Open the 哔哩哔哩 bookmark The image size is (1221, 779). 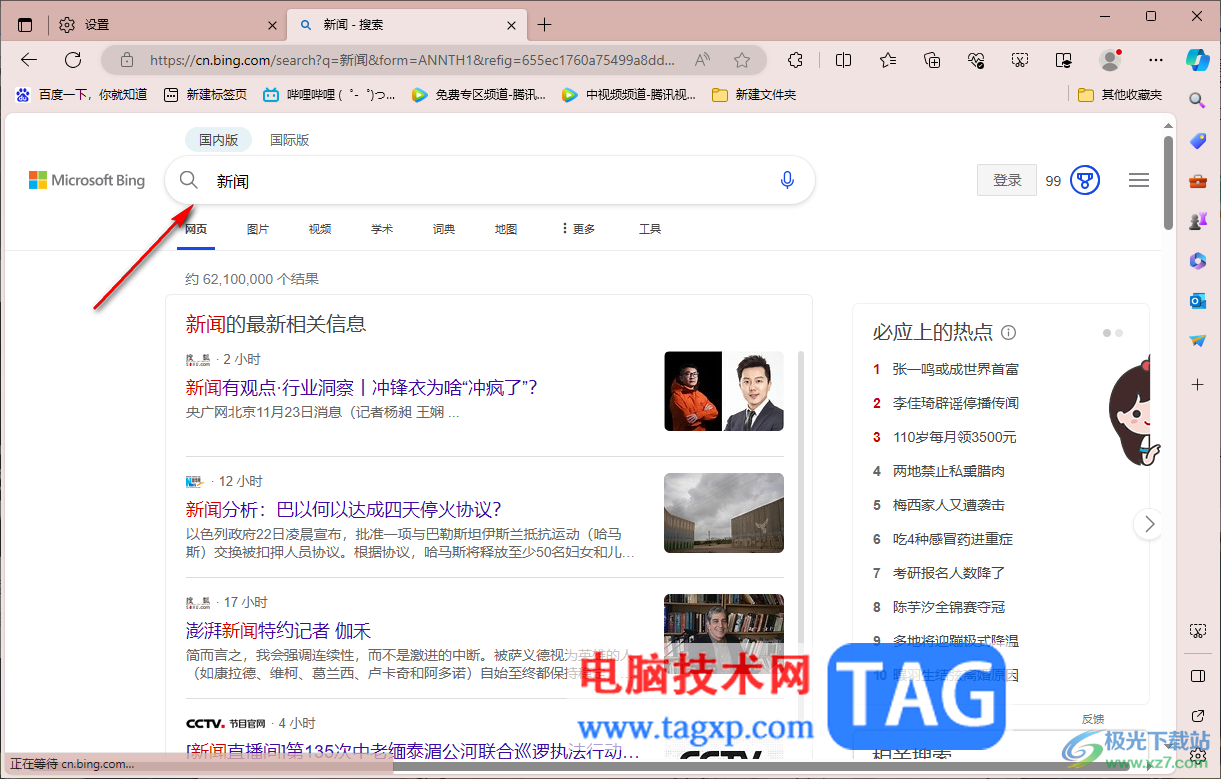pos(329,94)
